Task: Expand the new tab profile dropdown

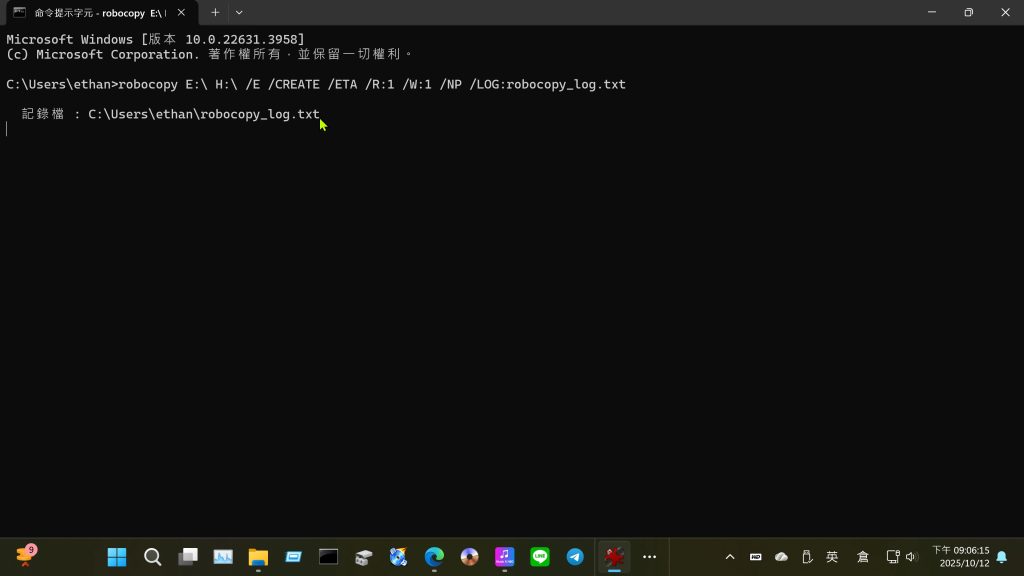Action: click(239, 13)
